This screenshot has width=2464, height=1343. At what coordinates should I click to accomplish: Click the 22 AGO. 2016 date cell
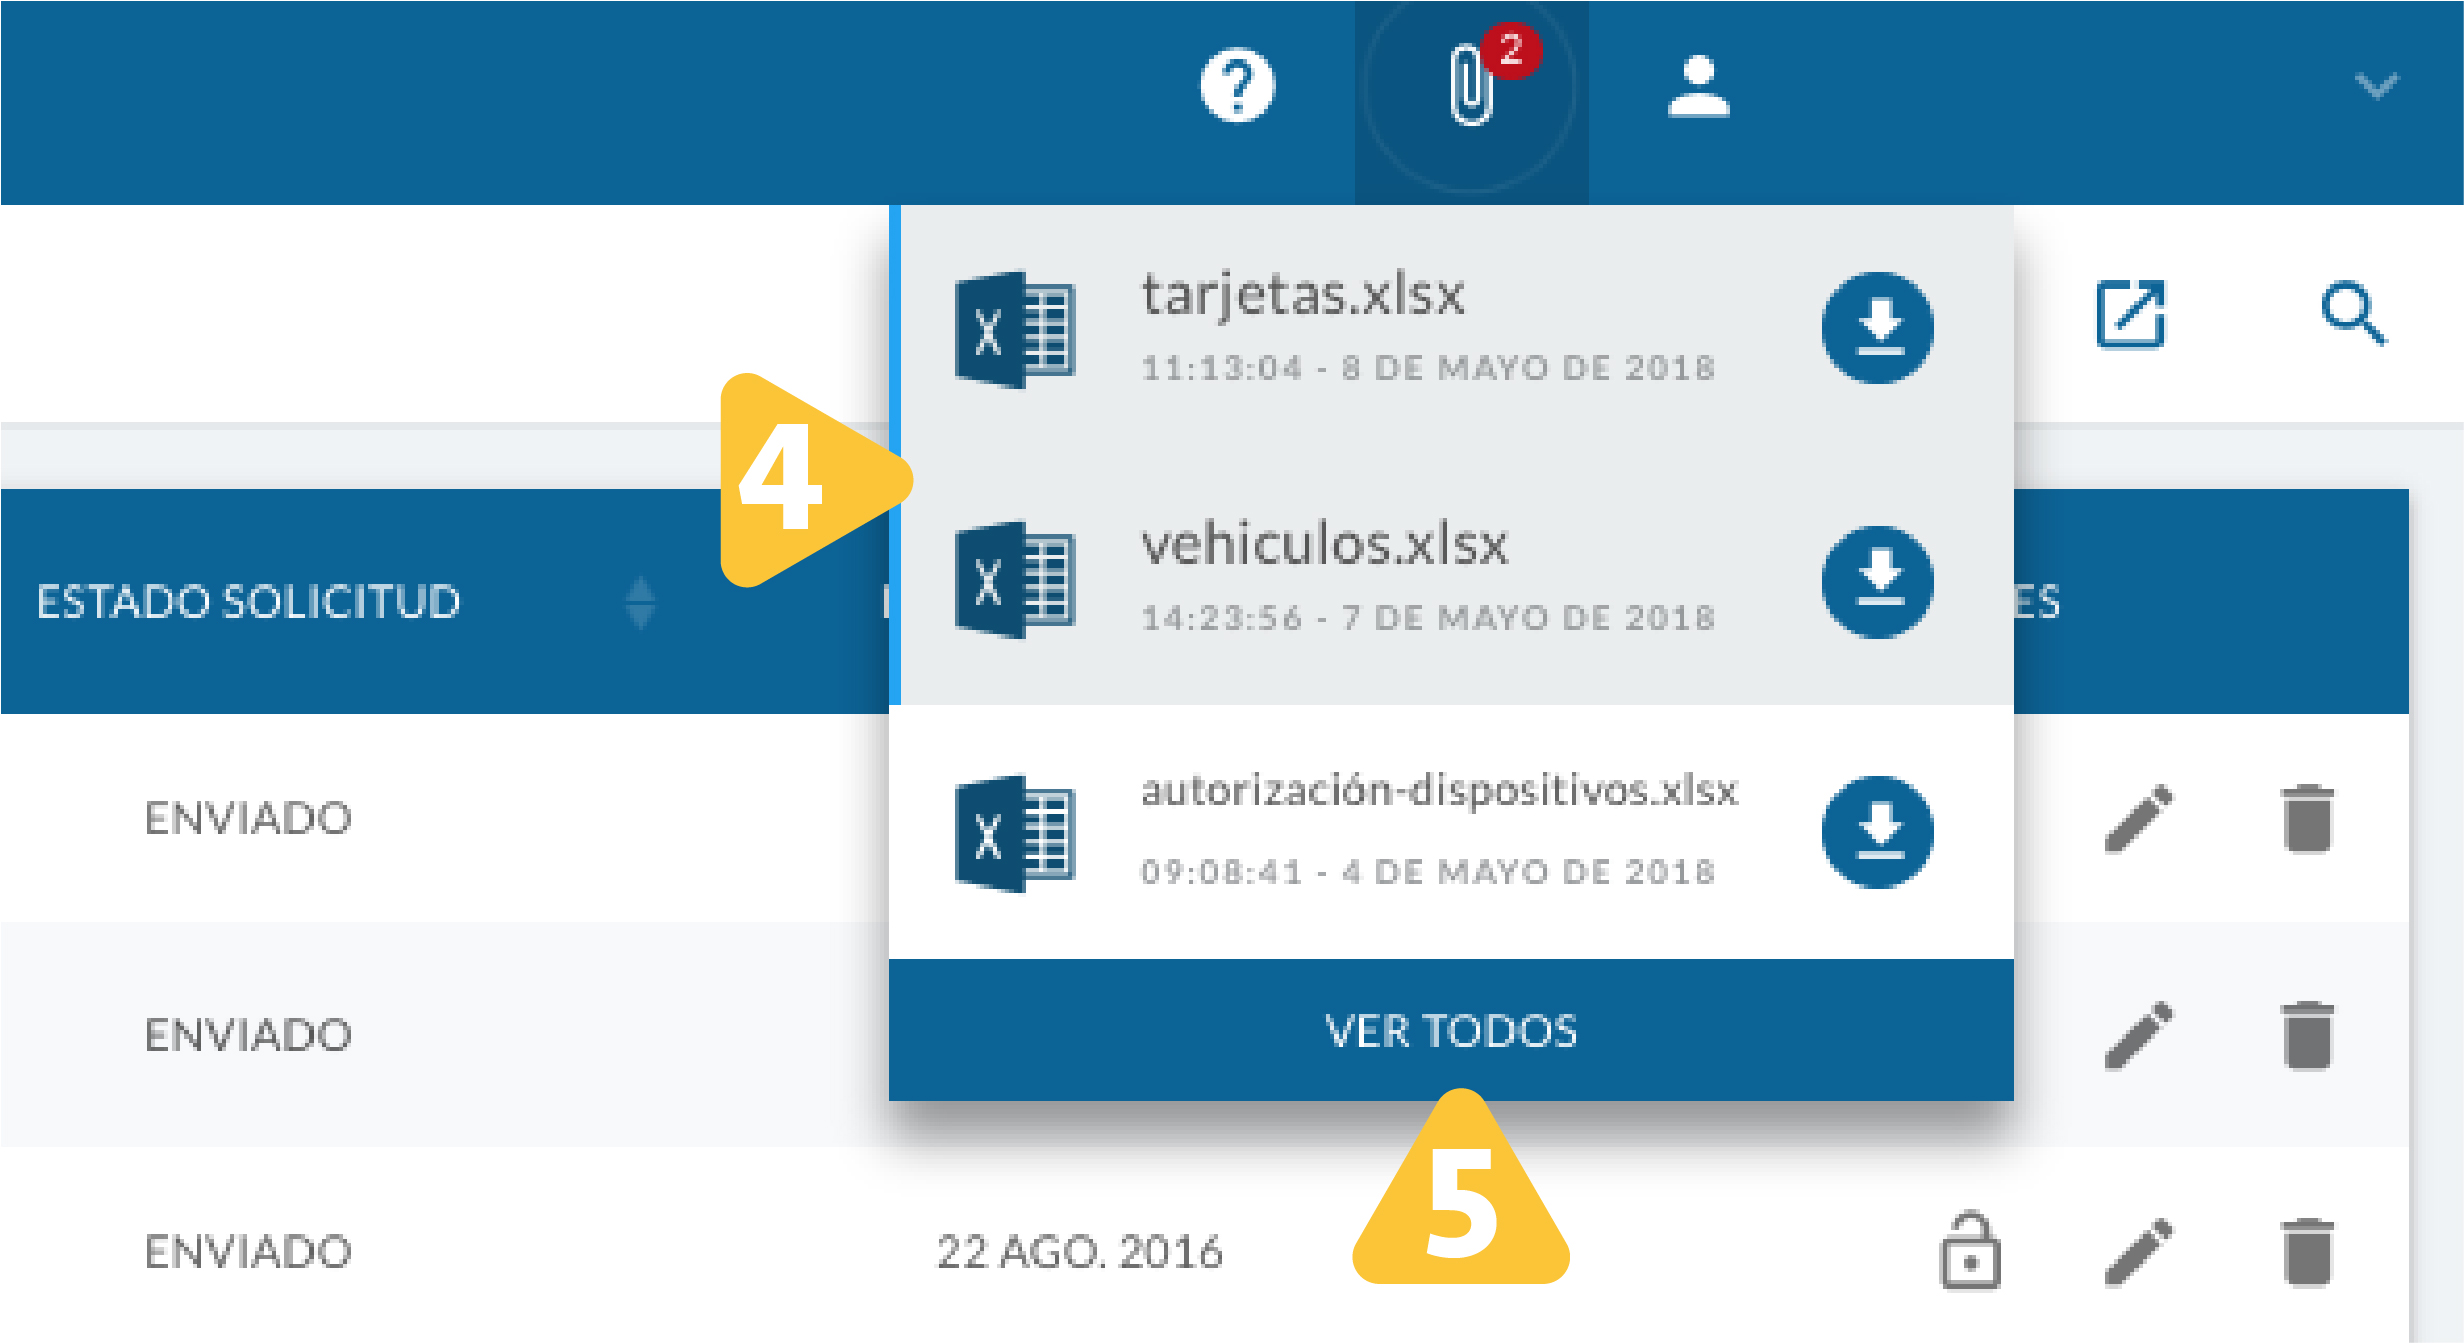pyautogui.click(x=1079, y=1252)
